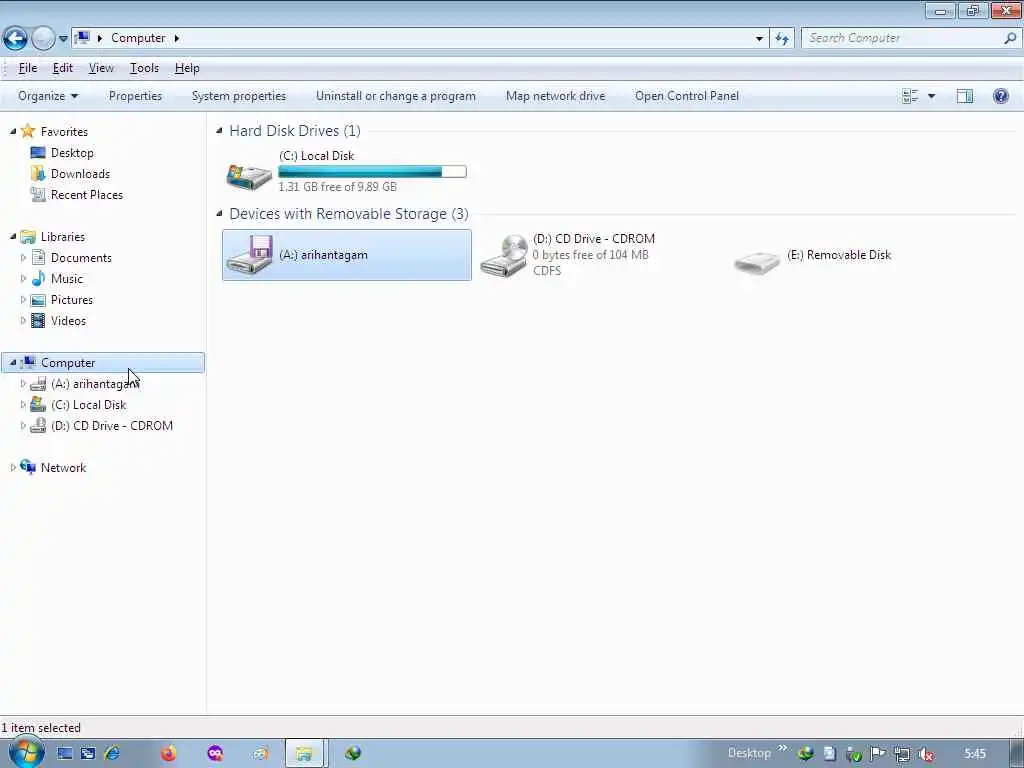Expand the Music library node
The image size is (1024, 768).
coord(23,279)
